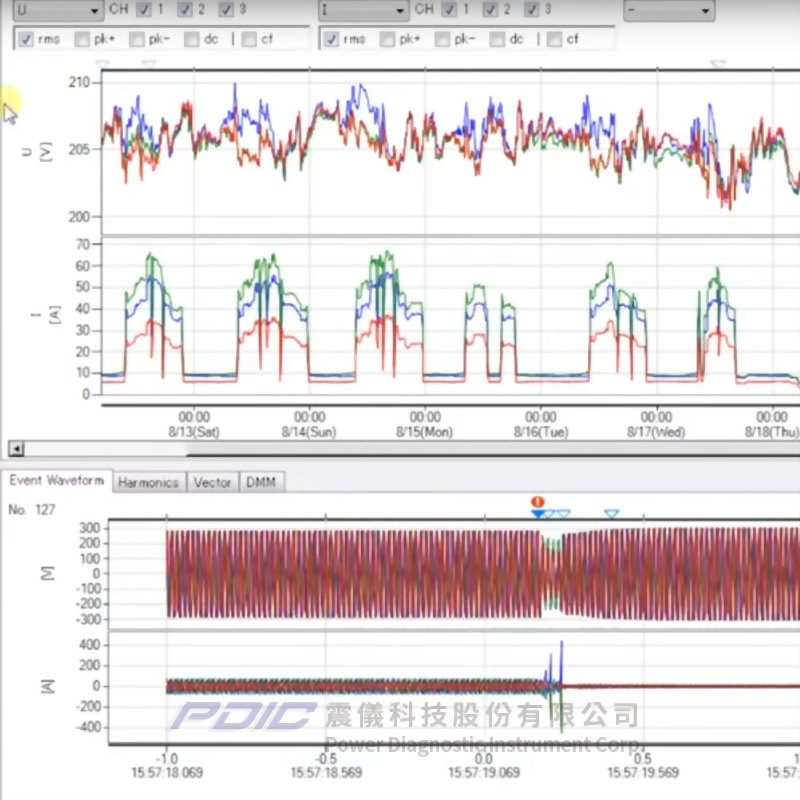Screen dimensions: 800x800
Task: Toggle CH 3 checkbox for the I graph
Action: click(532, 10)
